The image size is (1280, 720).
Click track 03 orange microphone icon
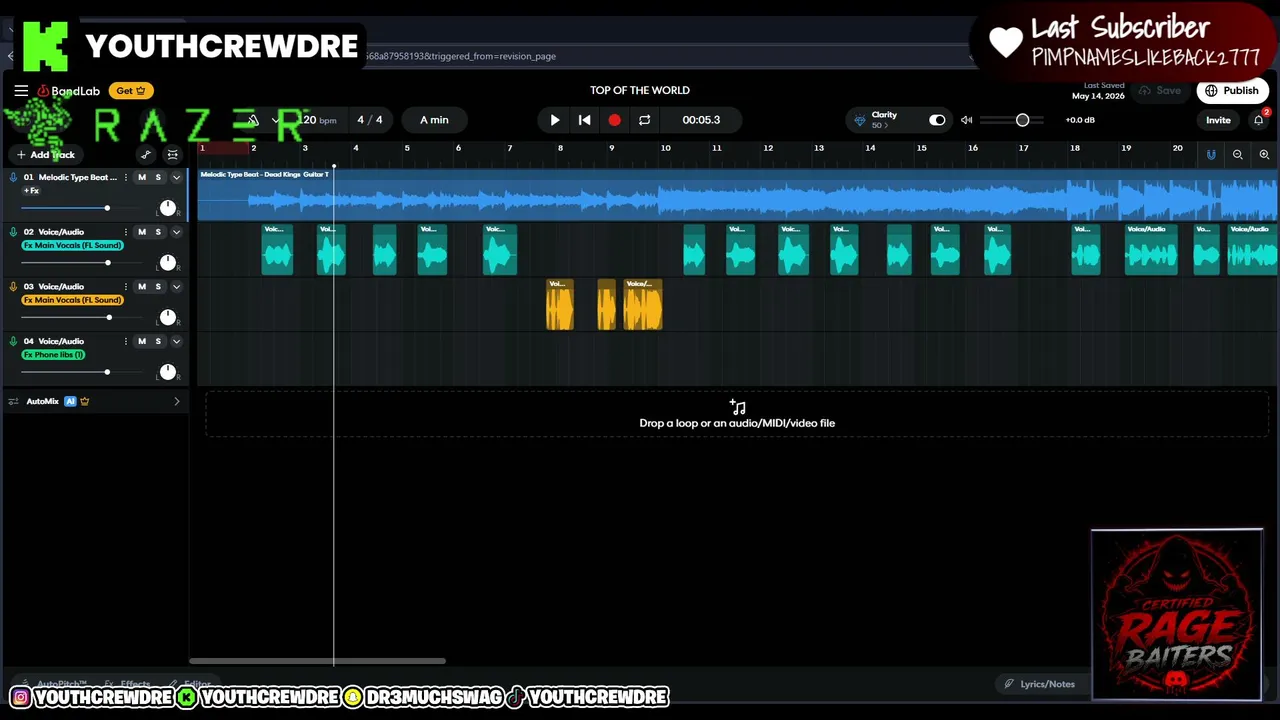coord(13,287)
